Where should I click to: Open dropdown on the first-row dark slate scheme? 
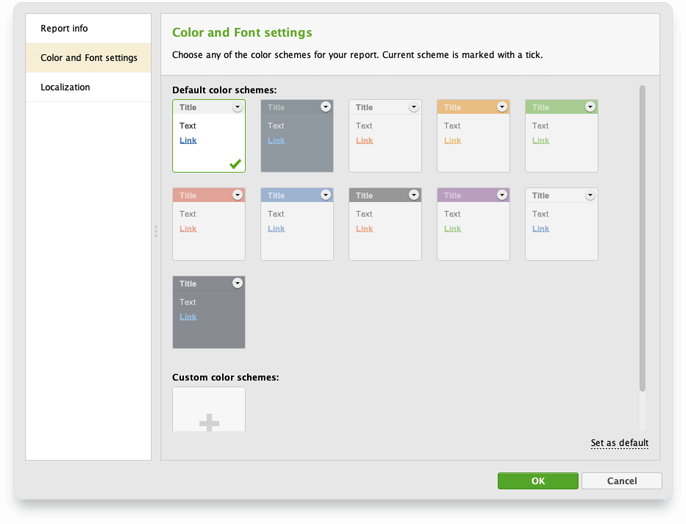326,107
